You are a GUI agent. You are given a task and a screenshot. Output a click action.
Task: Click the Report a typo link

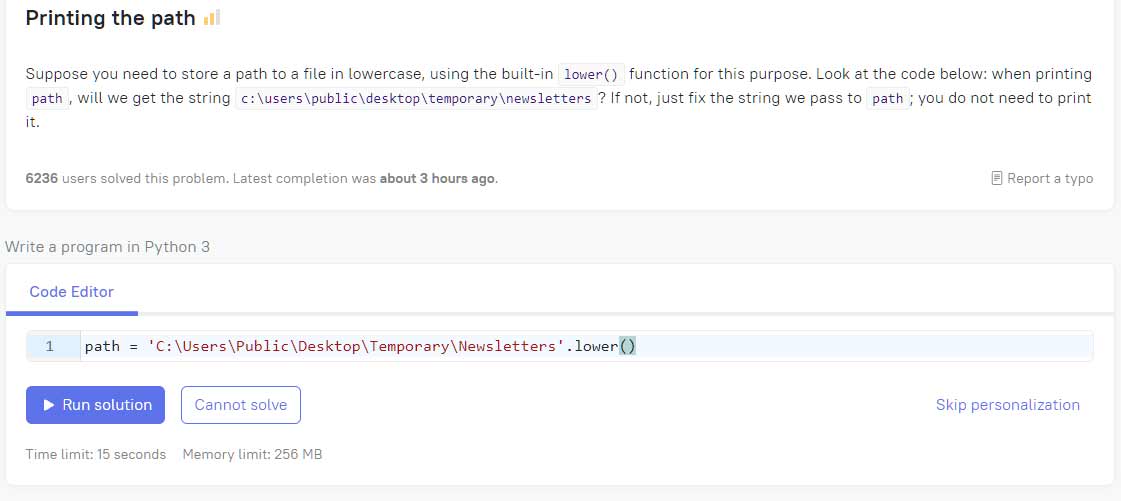(1042, 178)
